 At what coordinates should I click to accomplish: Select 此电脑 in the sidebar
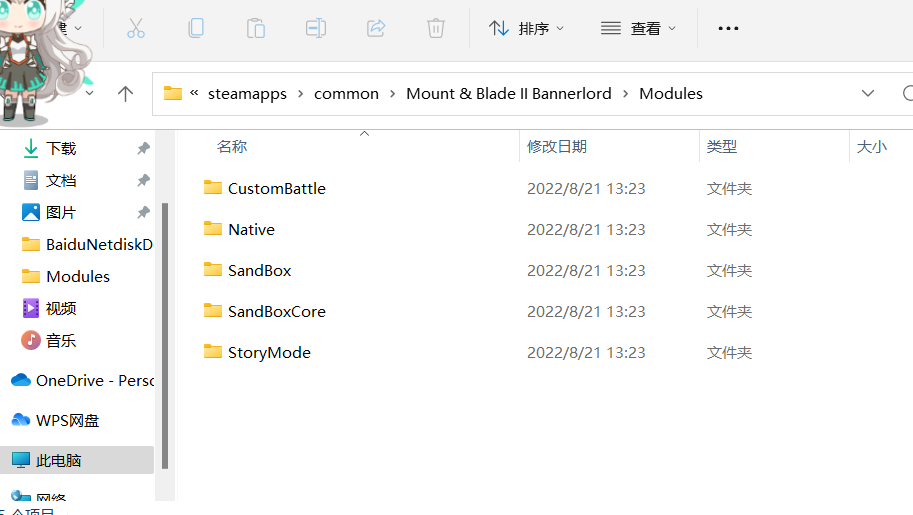click(x=77, y=460)
